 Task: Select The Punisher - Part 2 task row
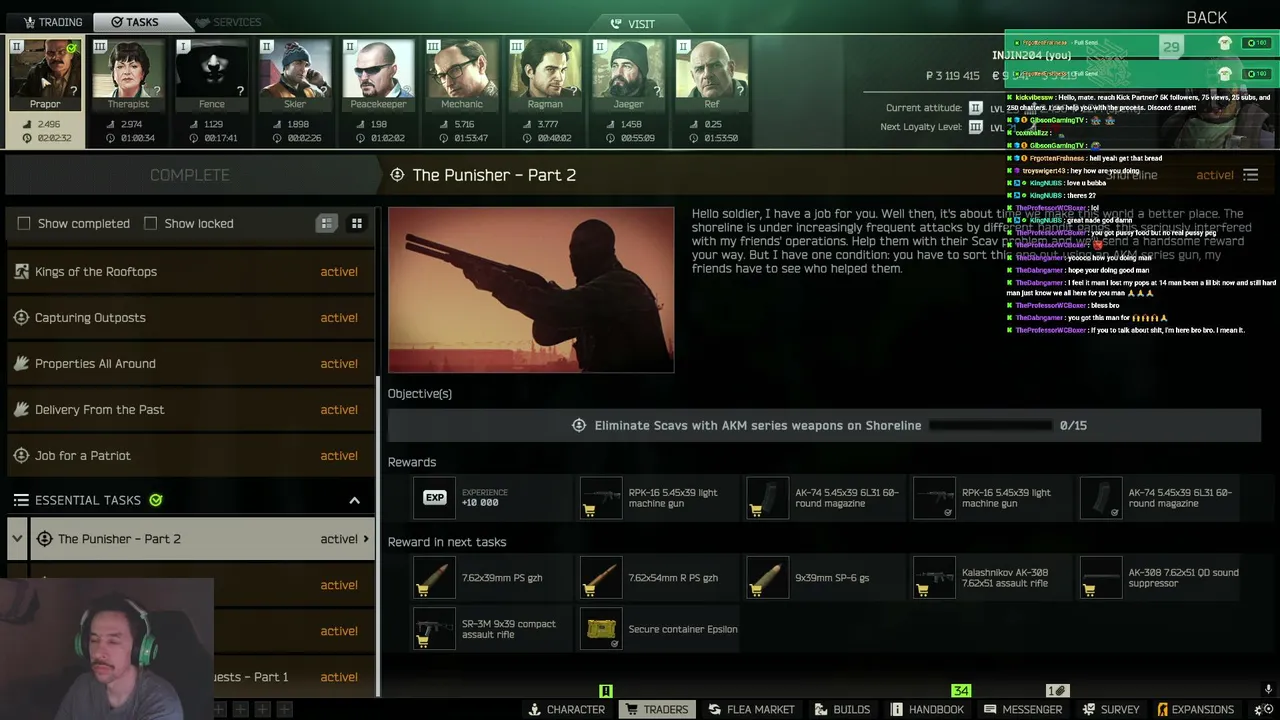pos(202,539)
